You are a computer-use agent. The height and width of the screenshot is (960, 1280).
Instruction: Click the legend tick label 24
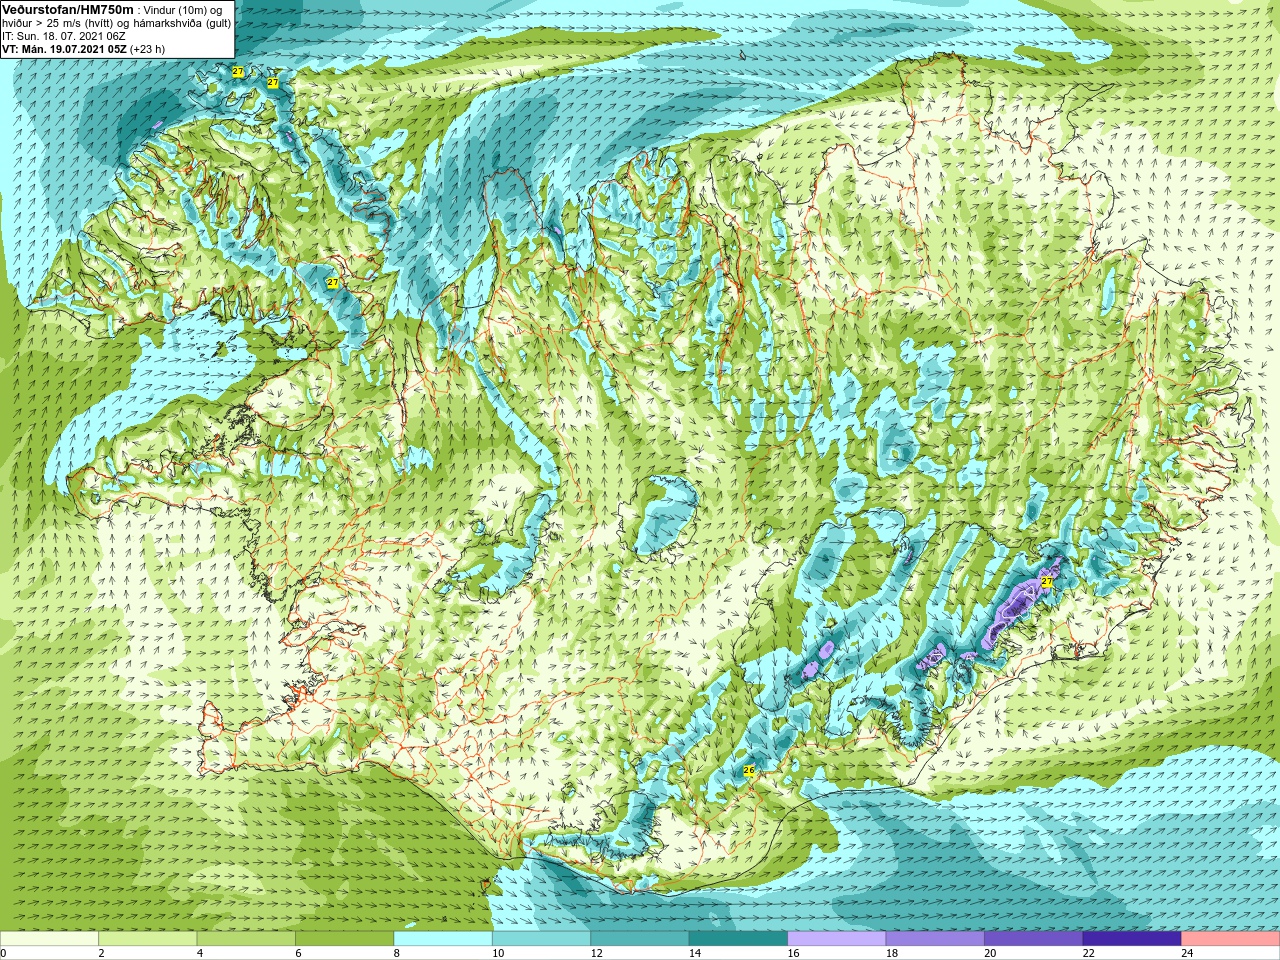(x=1187, y=953)
